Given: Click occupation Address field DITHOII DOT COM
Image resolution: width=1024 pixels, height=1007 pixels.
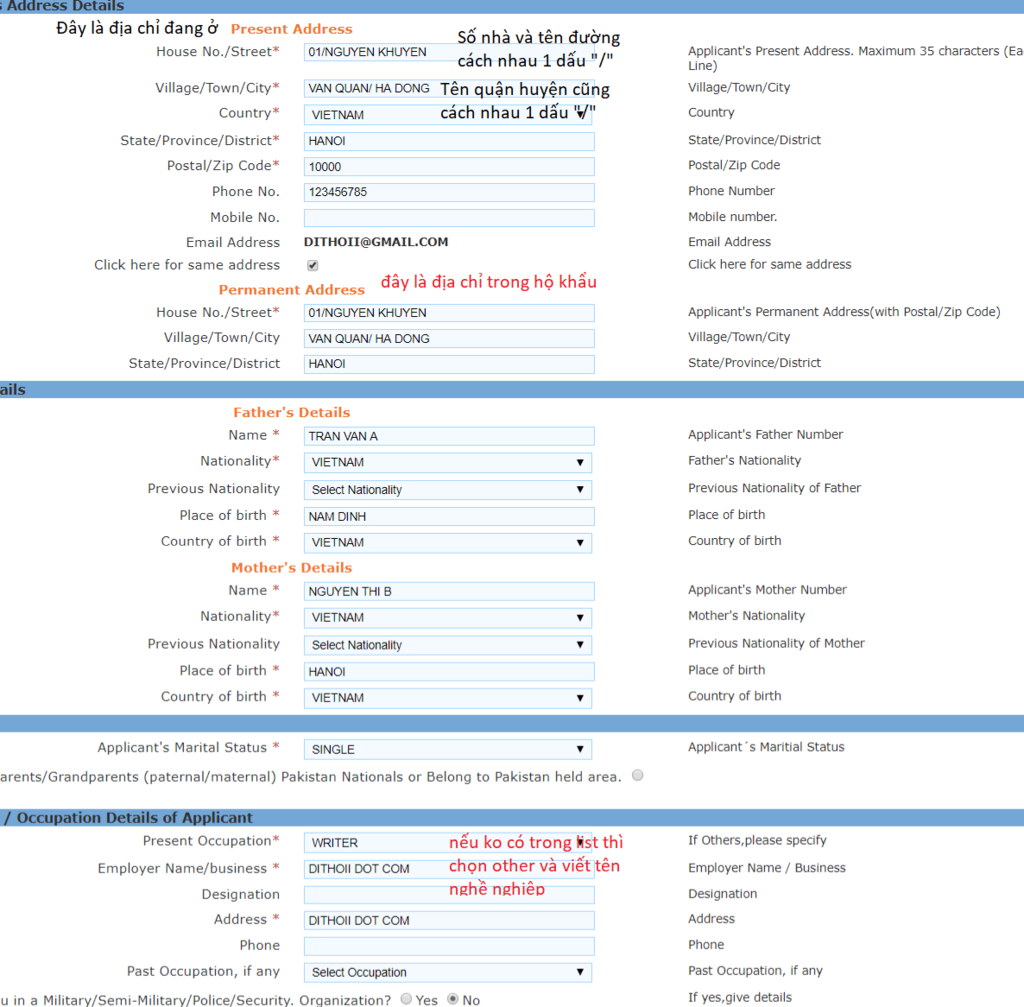Looking at the screenshot, I should 449,920.
